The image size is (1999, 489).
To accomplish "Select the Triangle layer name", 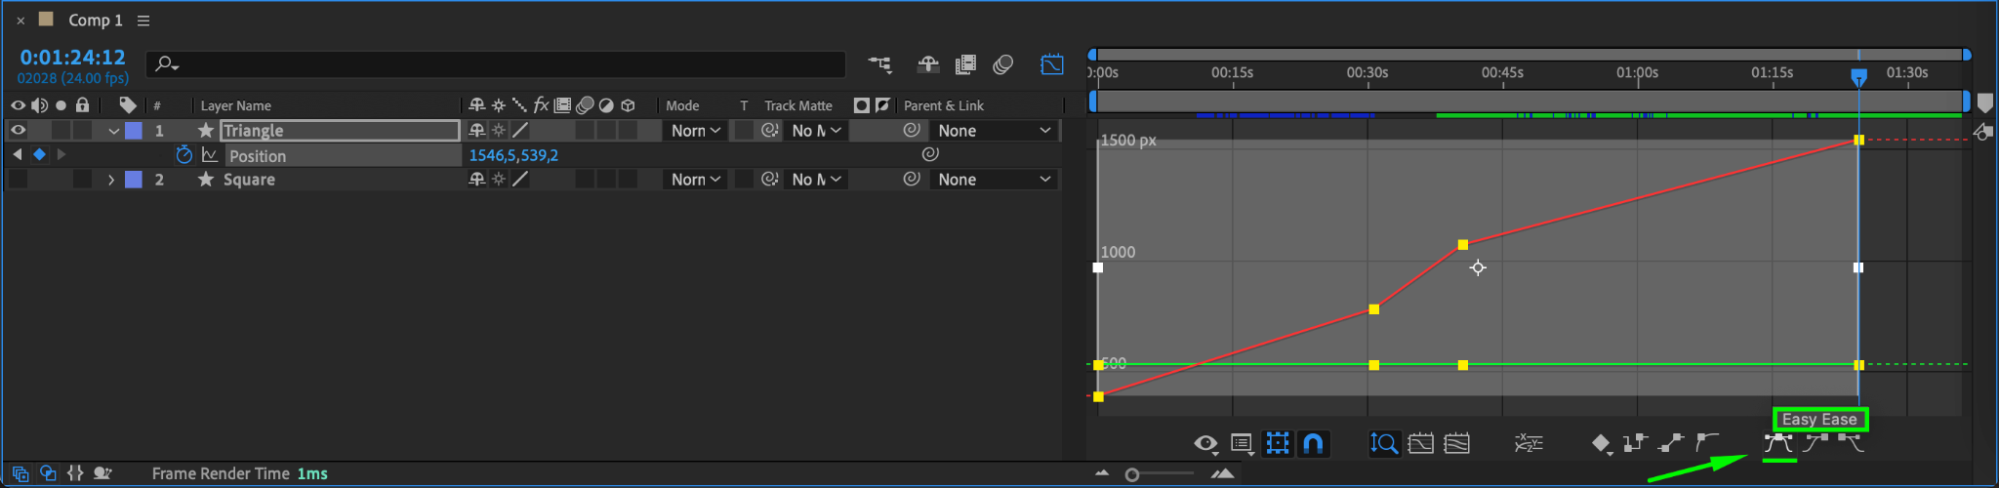I will tap(253, 130).
